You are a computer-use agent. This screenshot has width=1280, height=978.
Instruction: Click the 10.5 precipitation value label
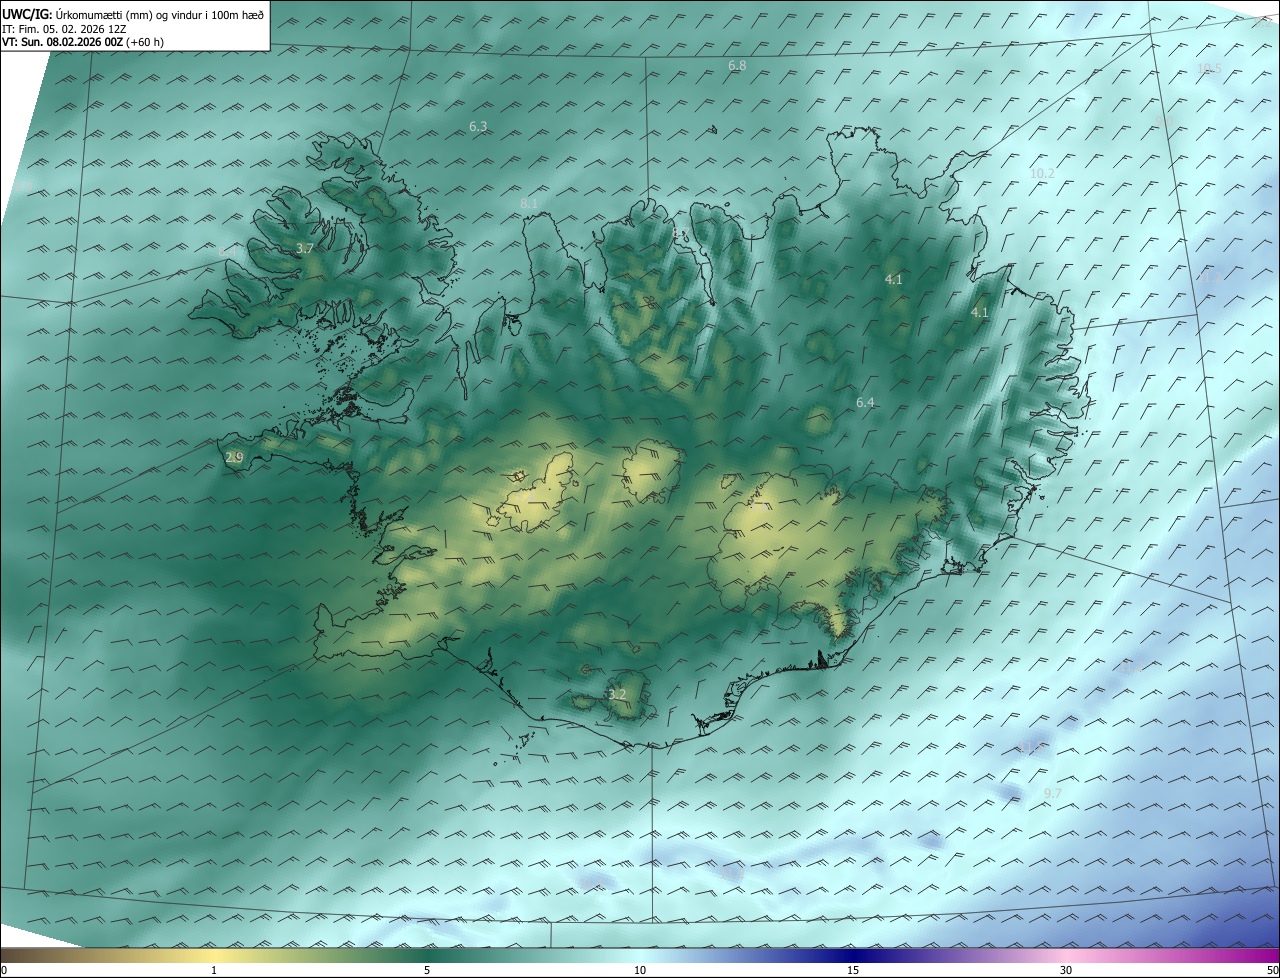pos(1209,68)
